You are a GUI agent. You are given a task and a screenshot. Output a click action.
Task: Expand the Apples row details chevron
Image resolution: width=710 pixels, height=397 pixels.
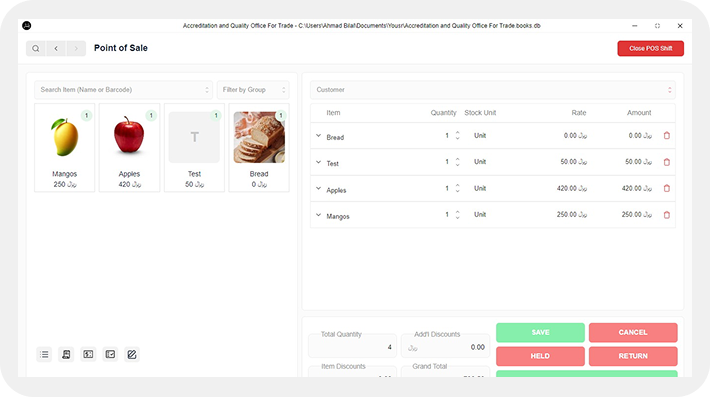click(x=318, y=188)
